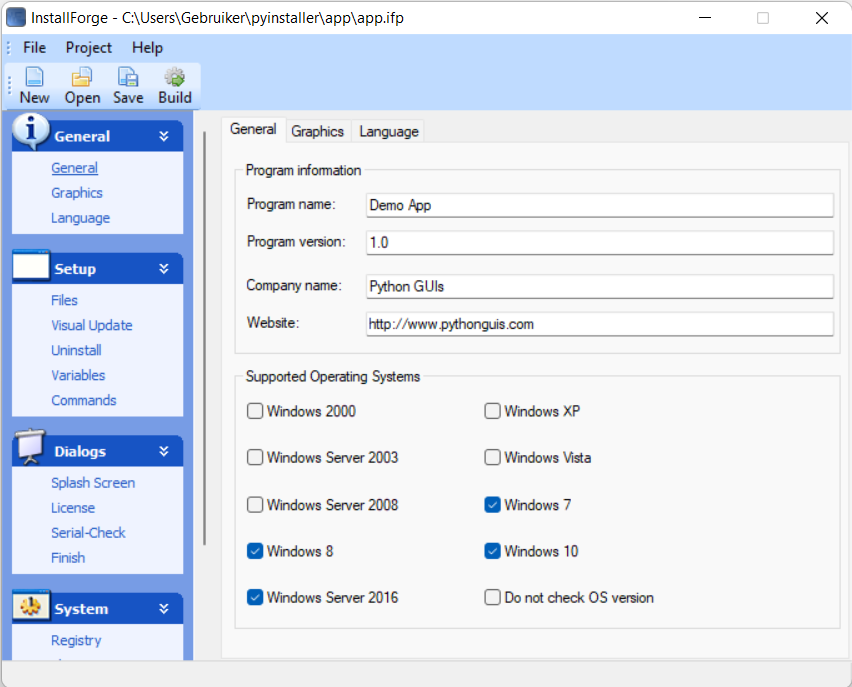Close the InstallForge window
The width and height of the screenshot is (852, 687).
(822, 18)
